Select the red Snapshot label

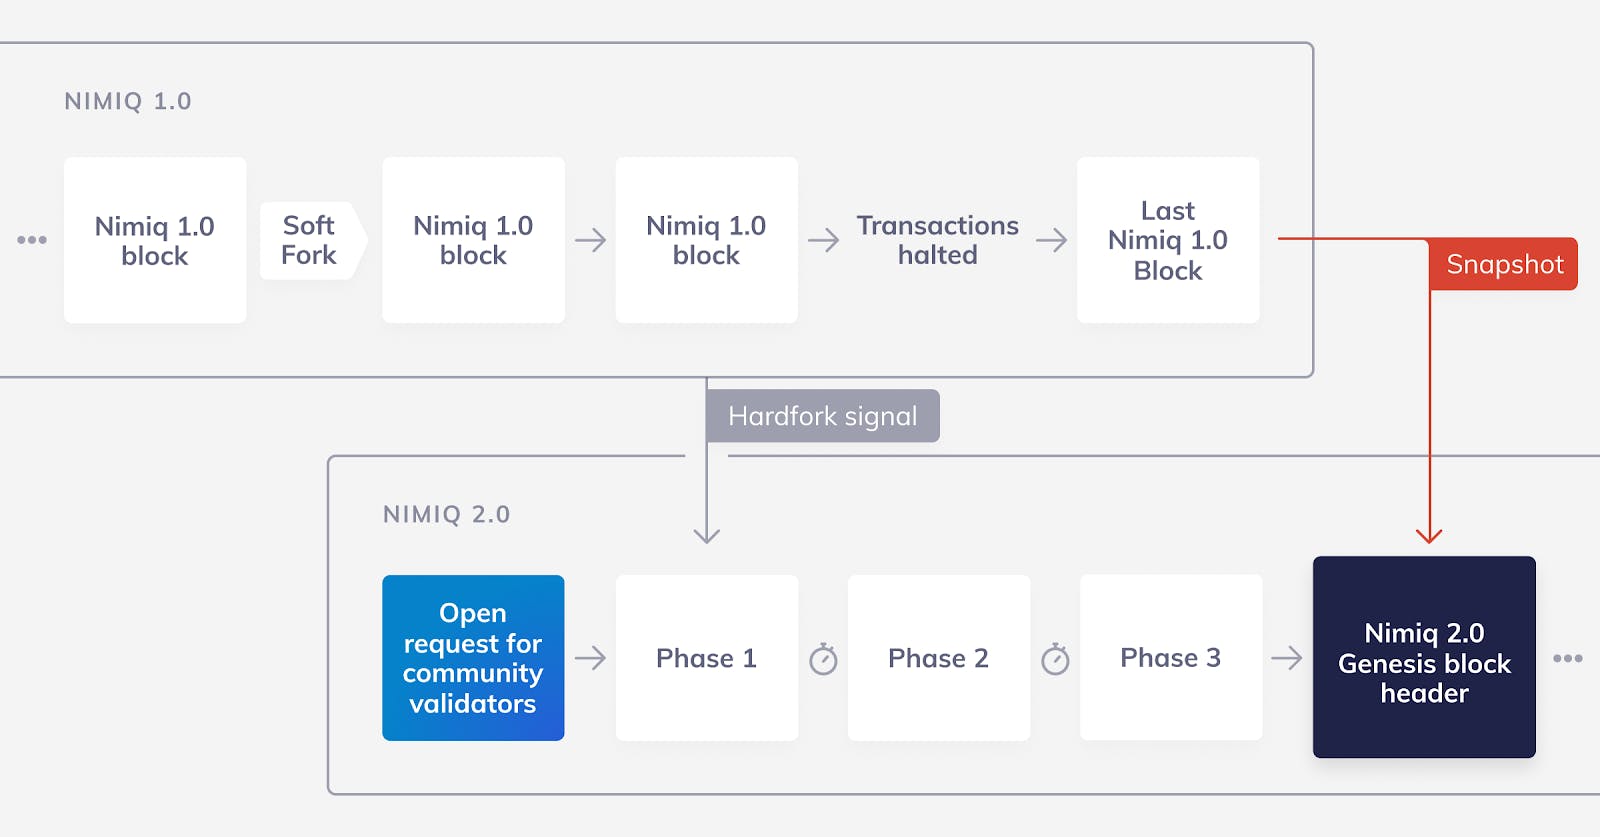click(x=1503, y=264)
